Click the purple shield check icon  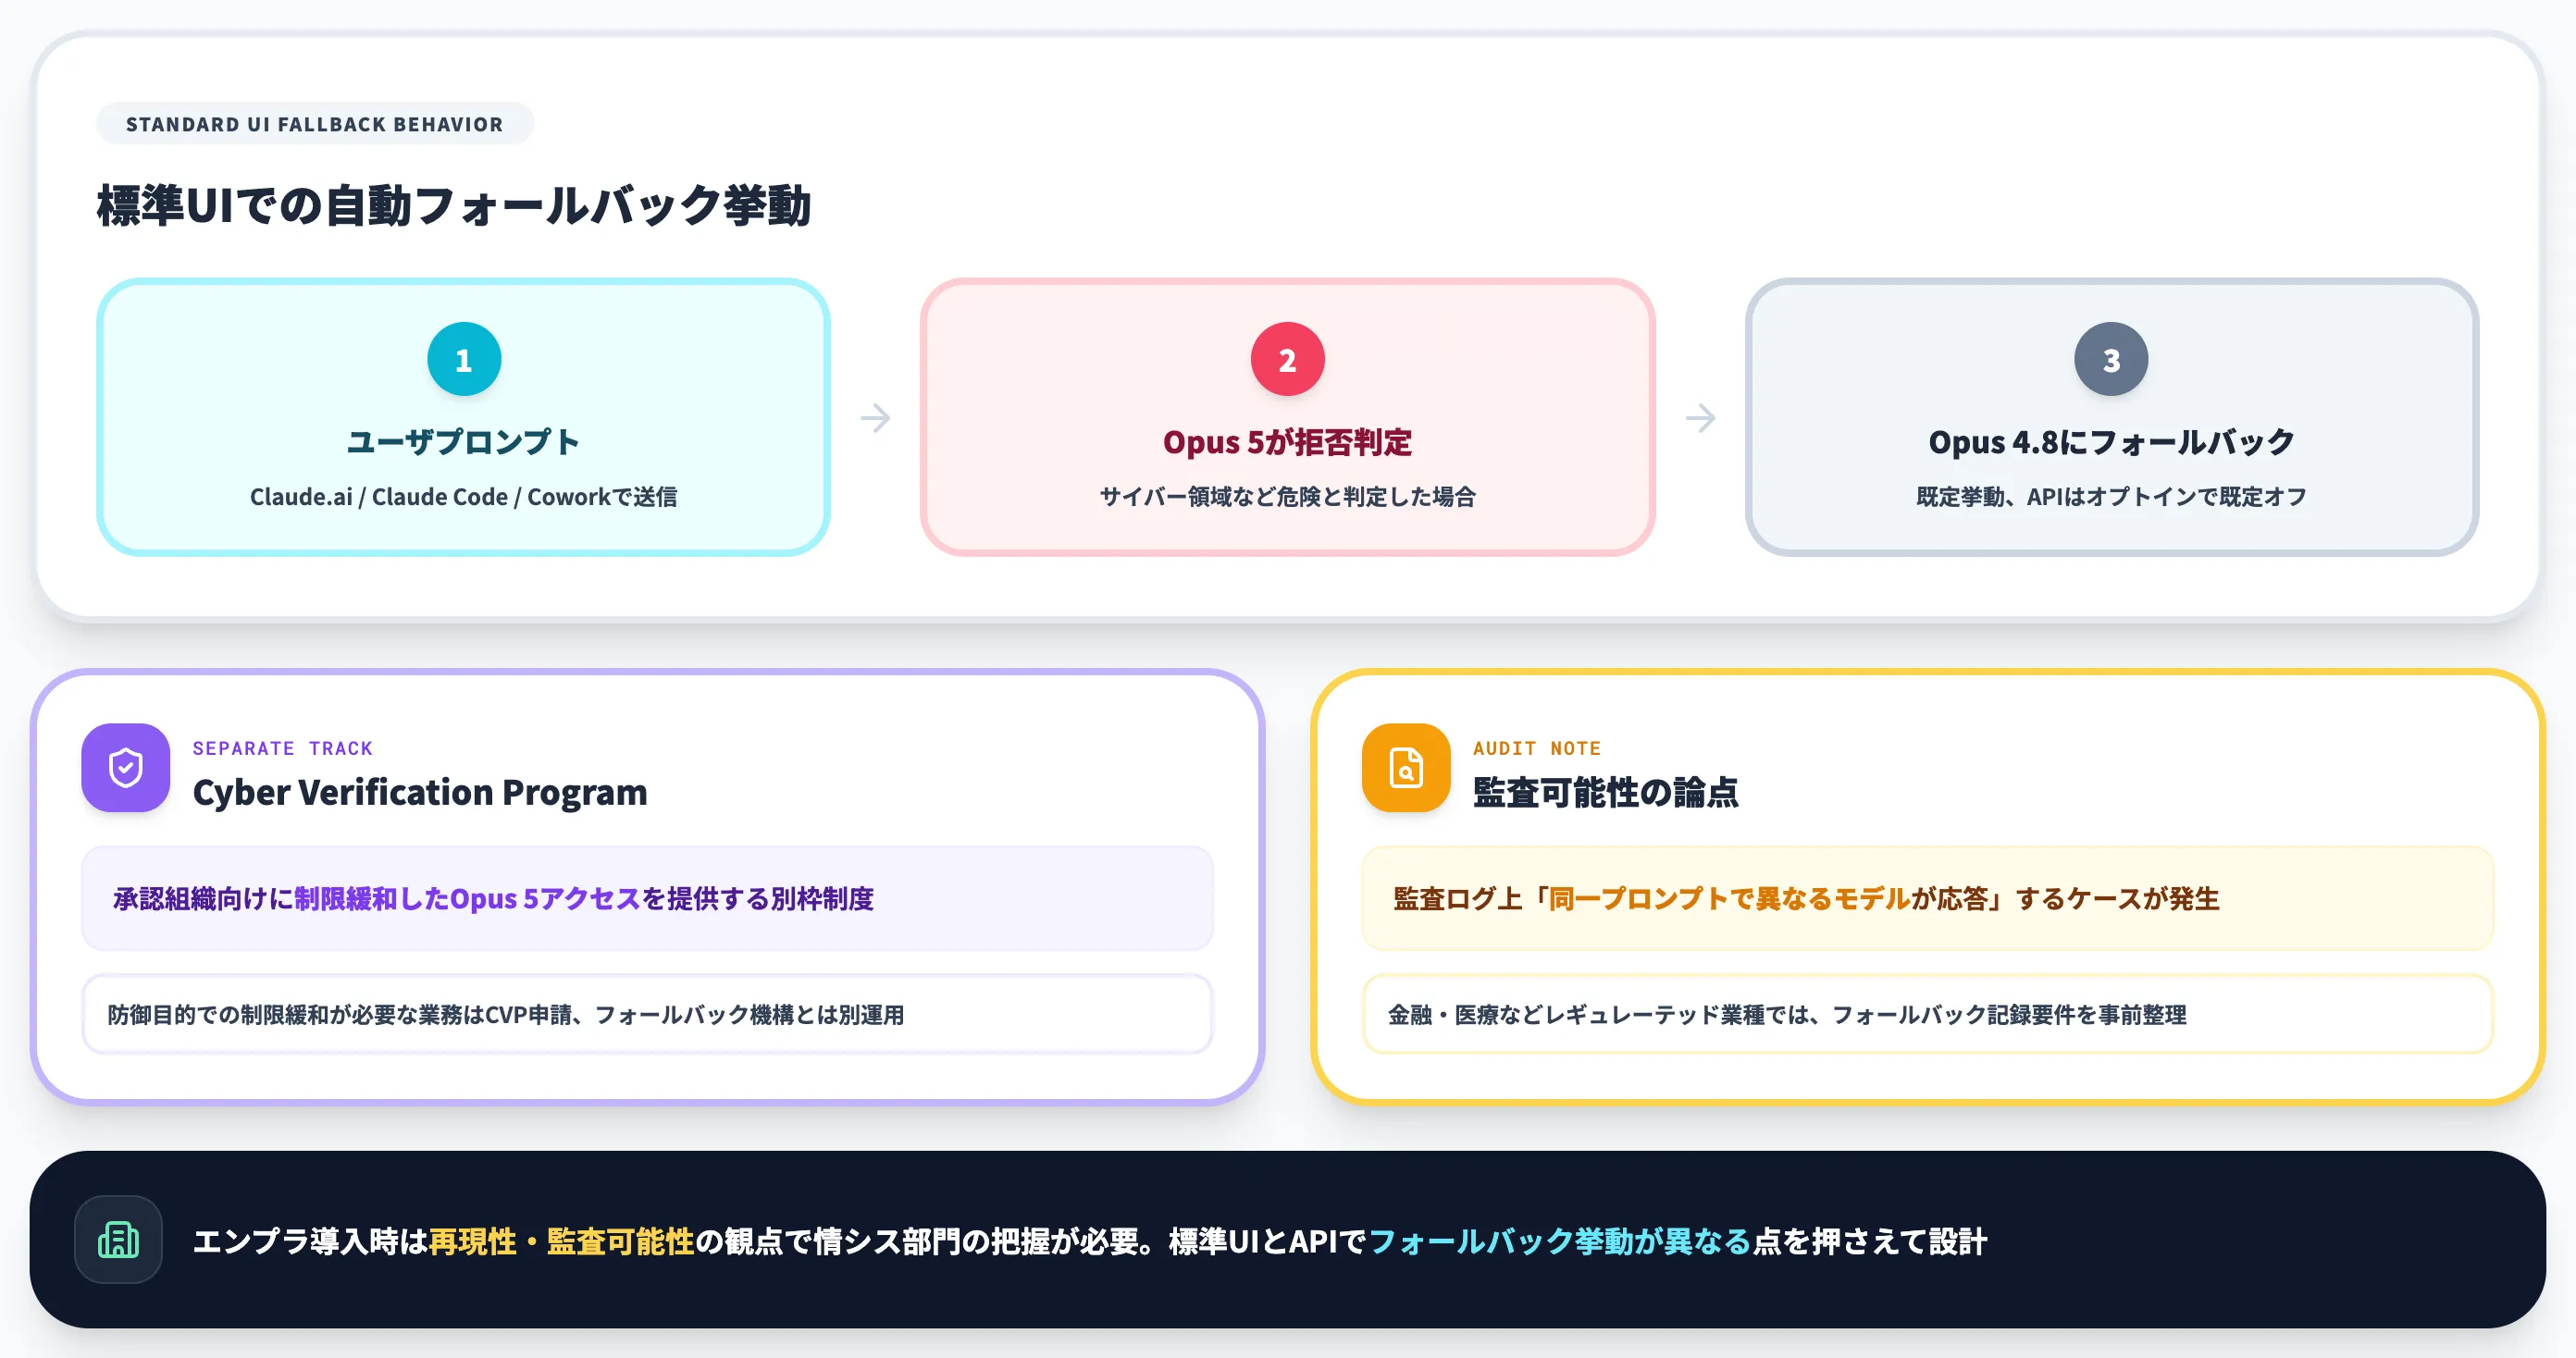[126, 768]
